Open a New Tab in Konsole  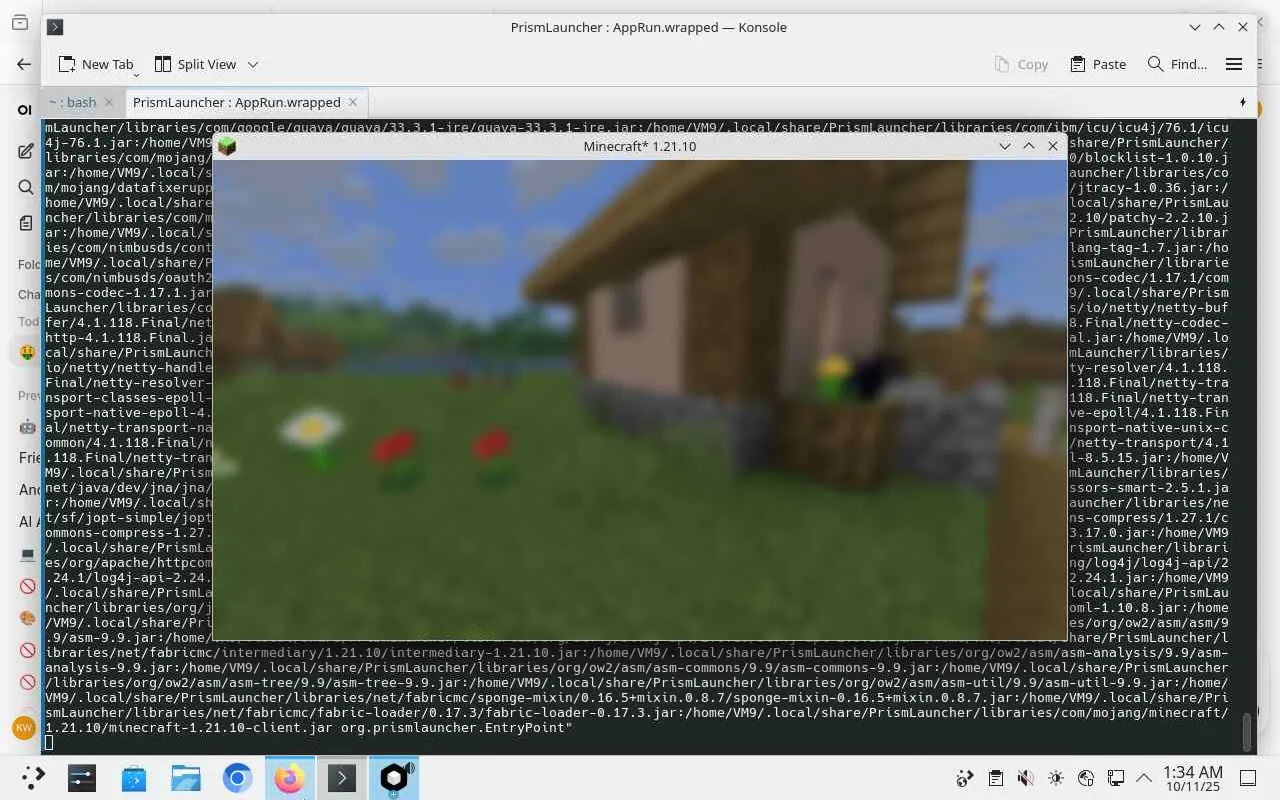click(95, 64)
